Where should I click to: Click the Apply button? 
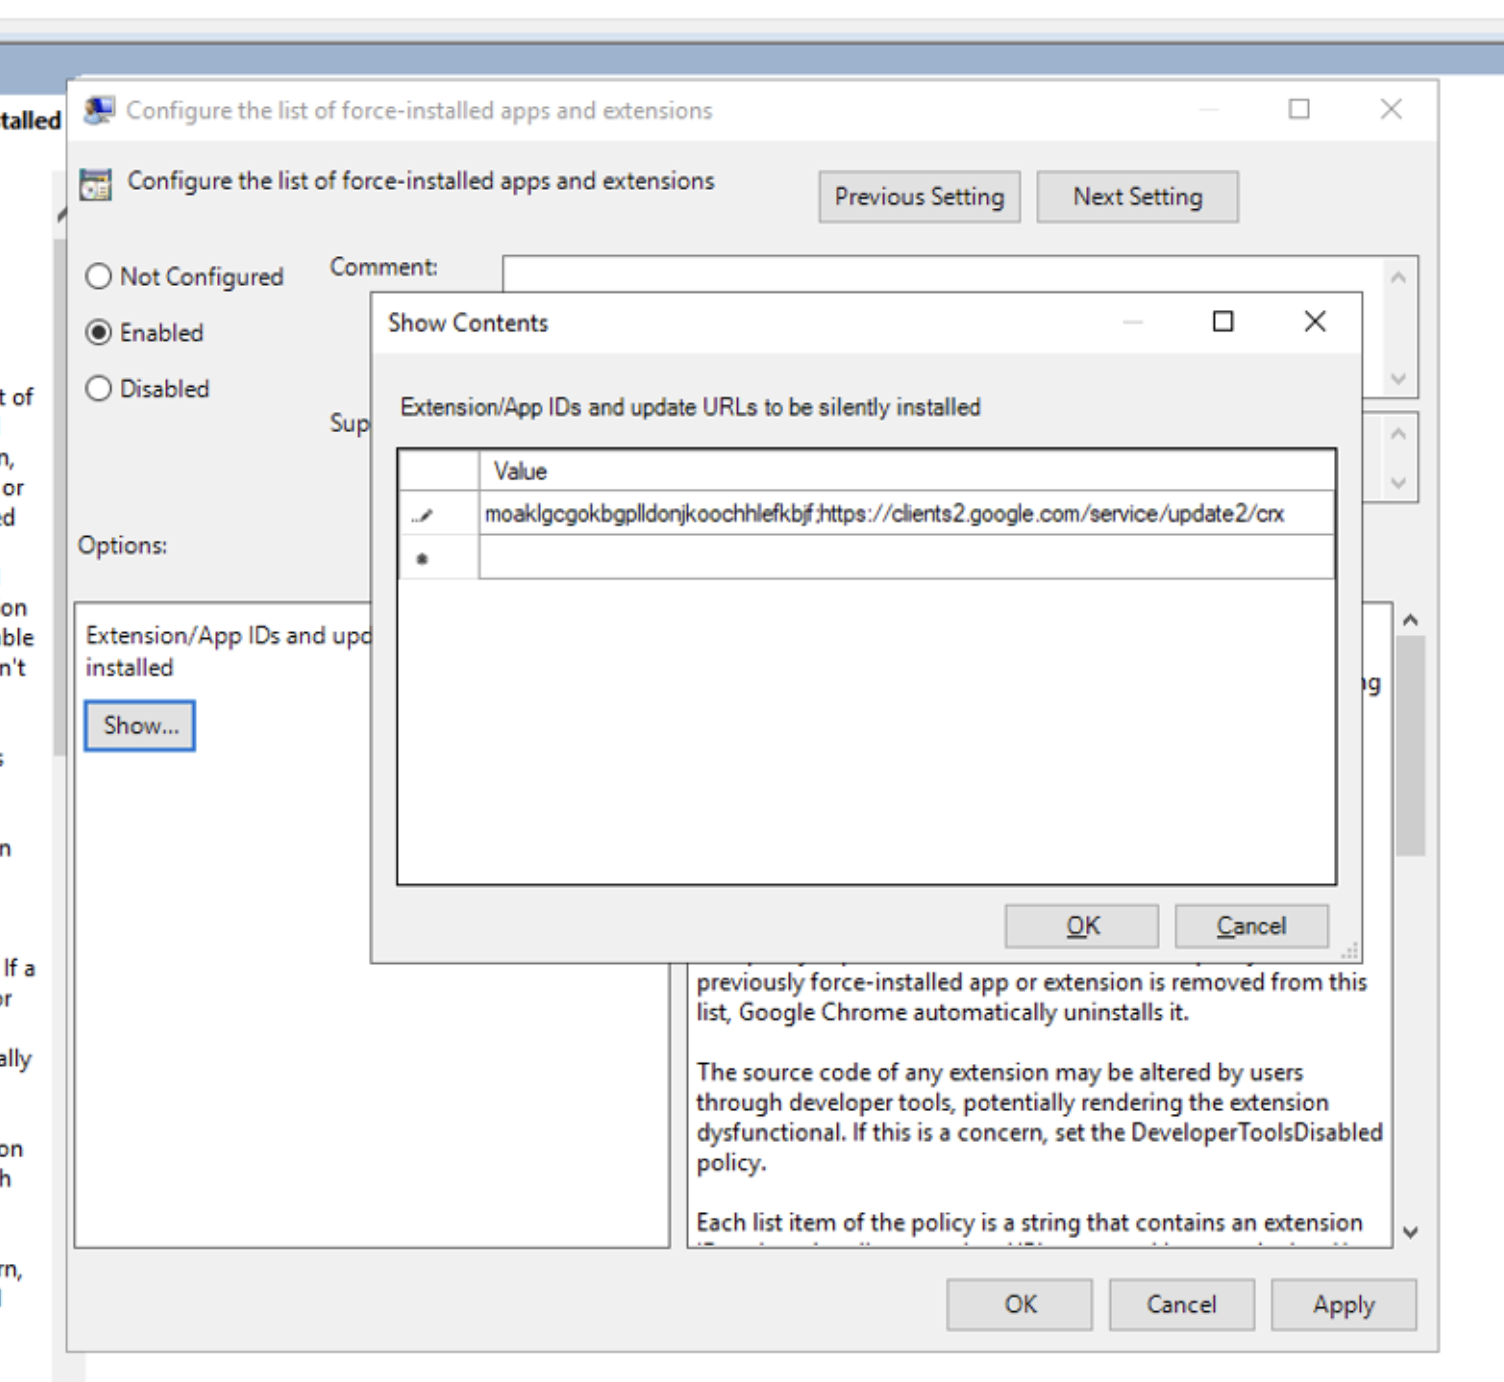pyautogui.click(x=1343, y=1305)
